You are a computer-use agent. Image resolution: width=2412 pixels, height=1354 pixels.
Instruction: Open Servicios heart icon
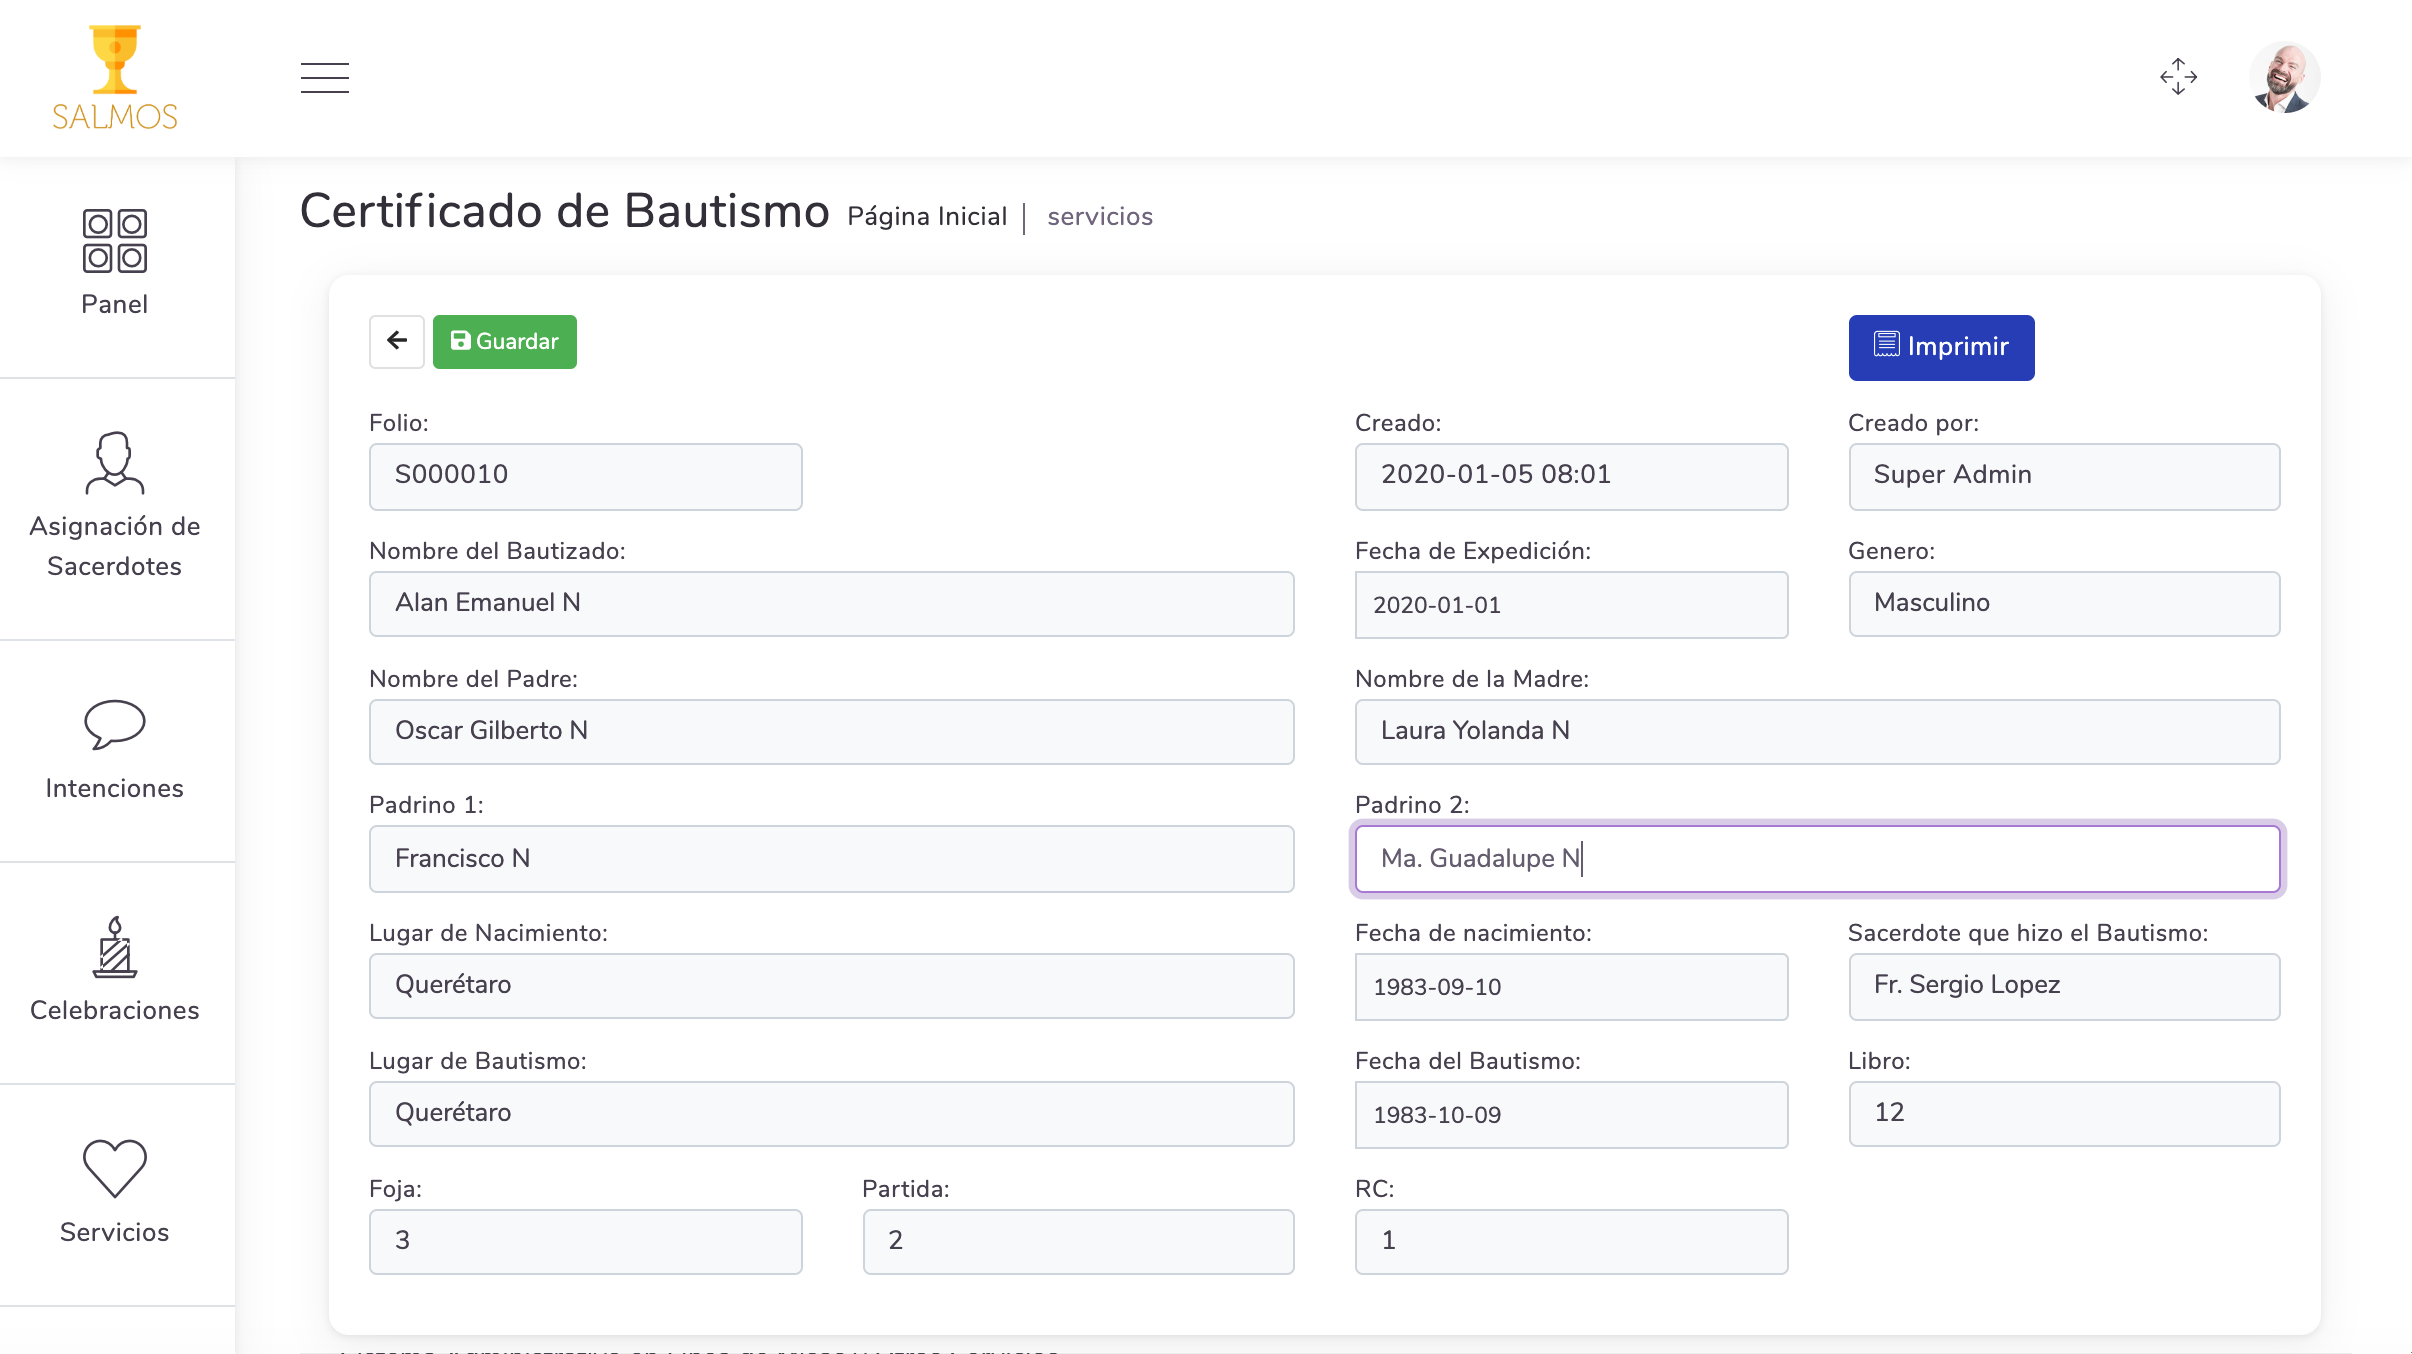click(x=115, y=1190)
